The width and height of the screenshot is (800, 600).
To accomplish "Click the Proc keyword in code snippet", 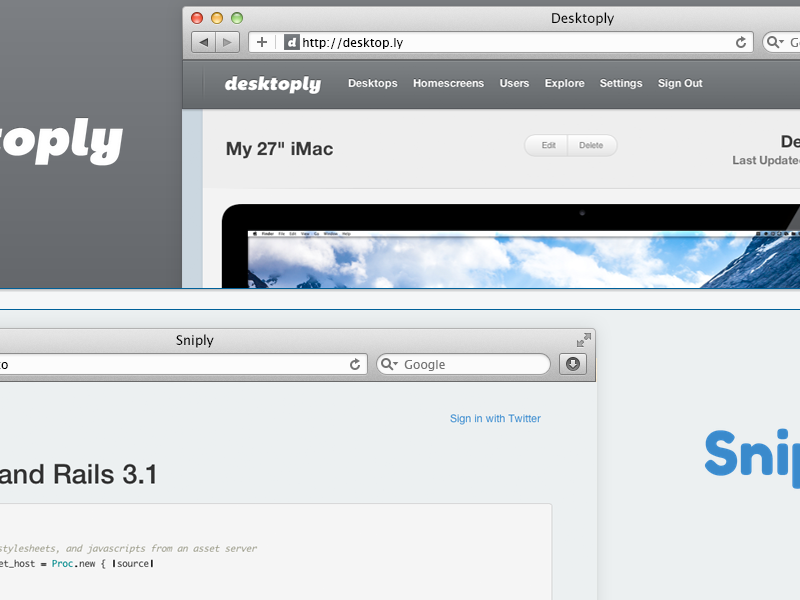I will tap(62, 564).
